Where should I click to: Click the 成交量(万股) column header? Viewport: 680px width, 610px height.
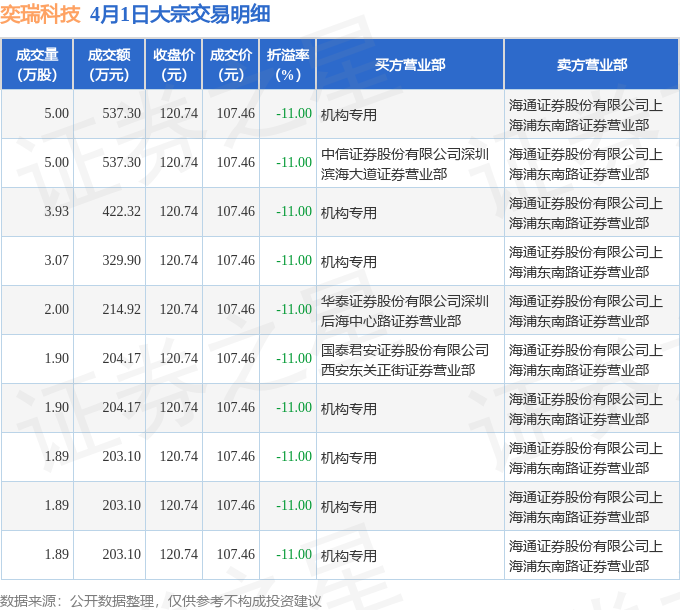pos(37,65)
